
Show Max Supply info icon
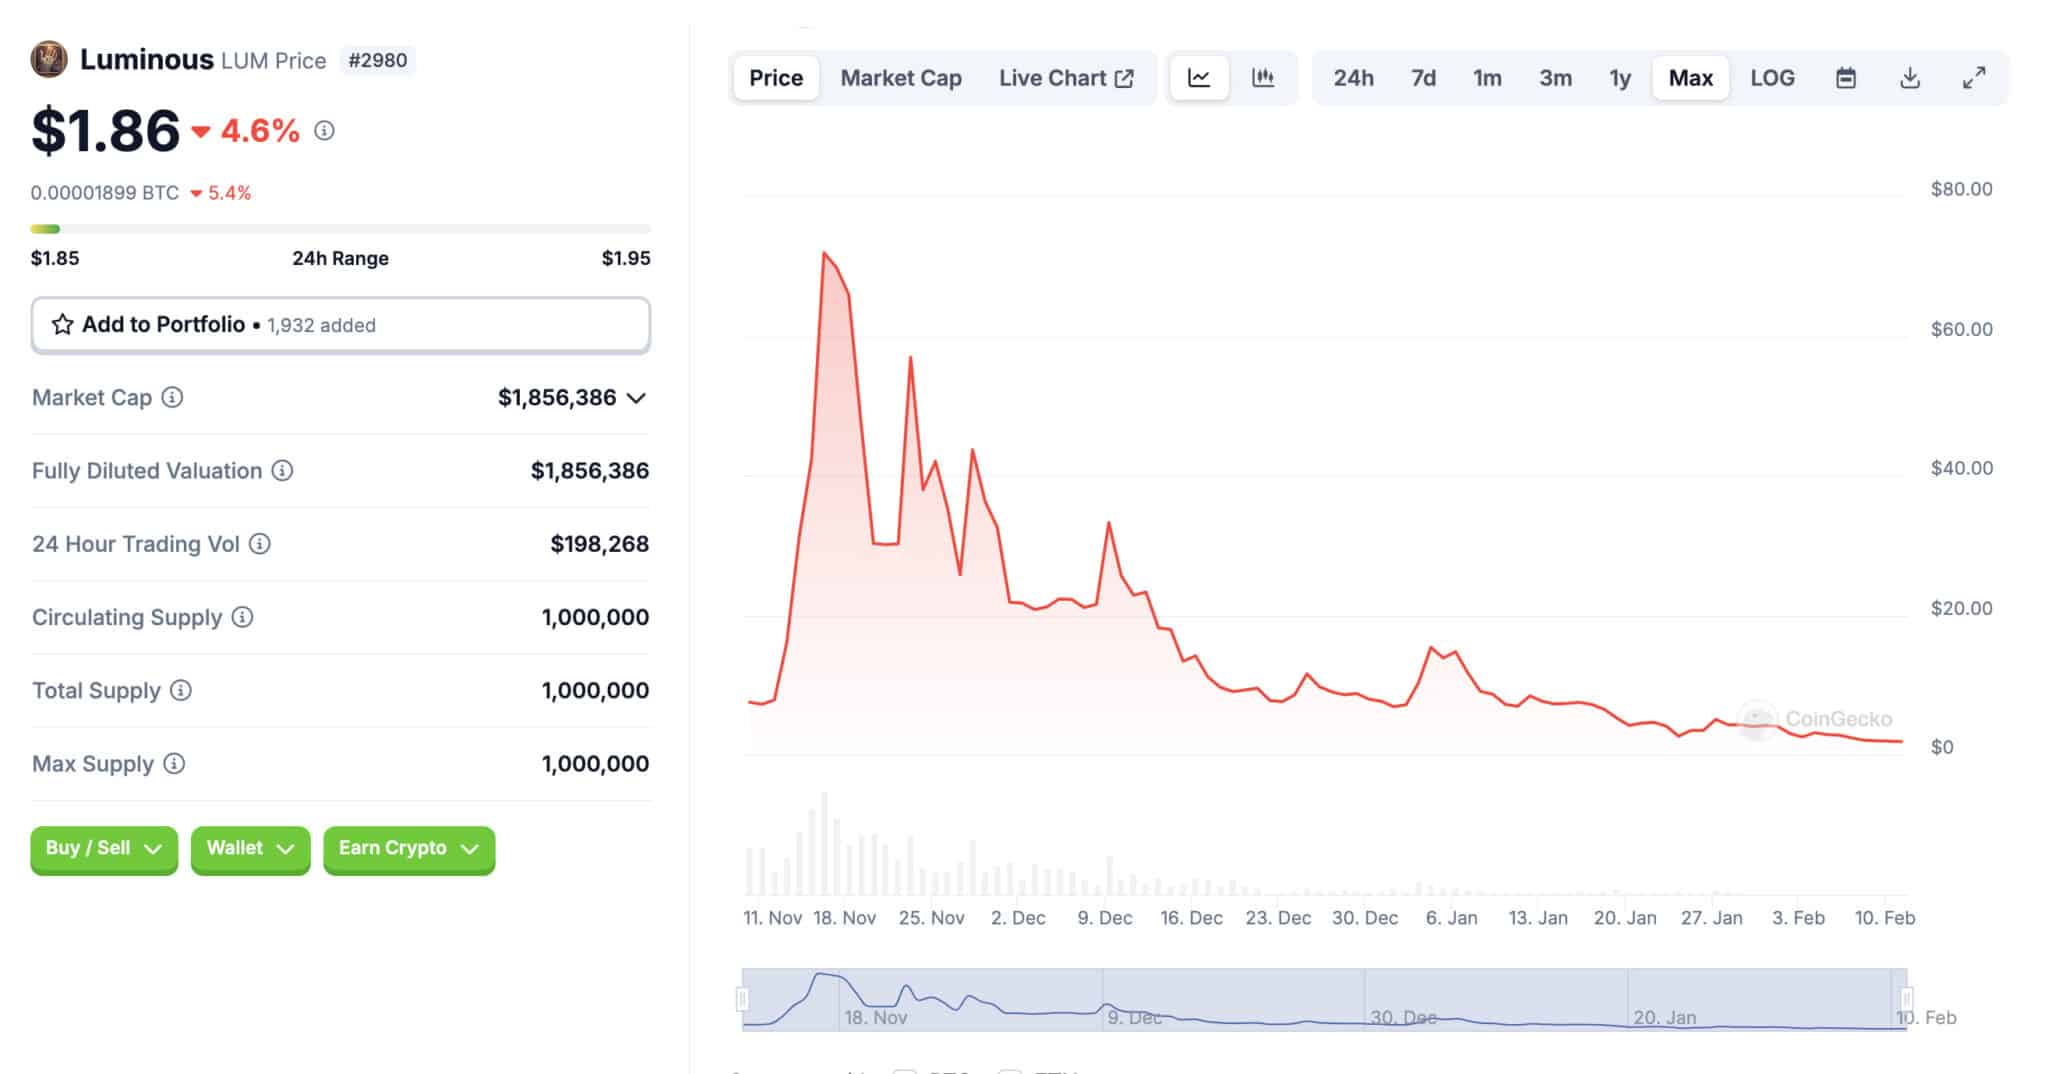[174, 763]
